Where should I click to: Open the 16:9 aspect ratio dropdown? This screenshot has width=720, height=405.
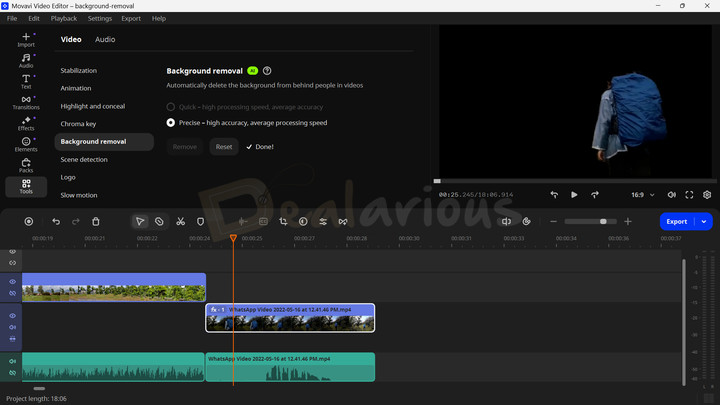[643, 195]
